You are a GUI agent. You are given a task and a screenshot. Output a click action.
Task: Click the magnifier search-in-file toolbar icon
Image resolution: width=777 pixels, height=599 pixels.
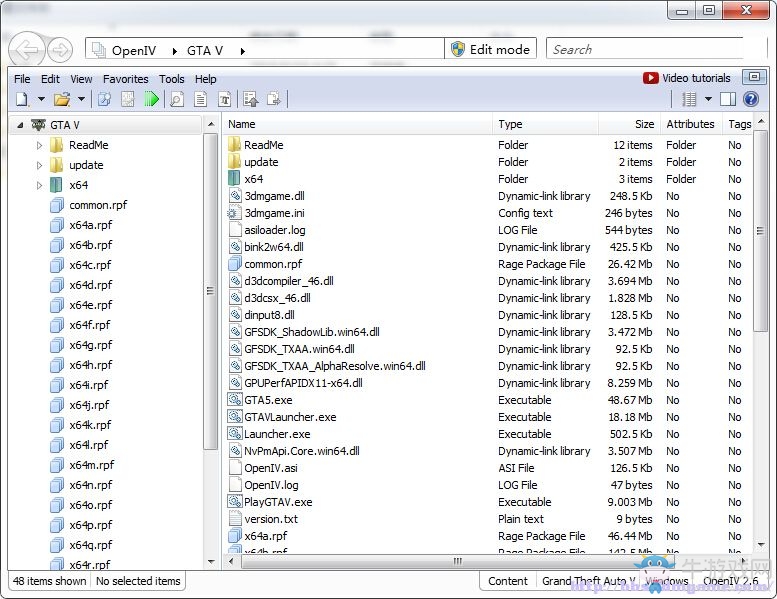[177, 99]
